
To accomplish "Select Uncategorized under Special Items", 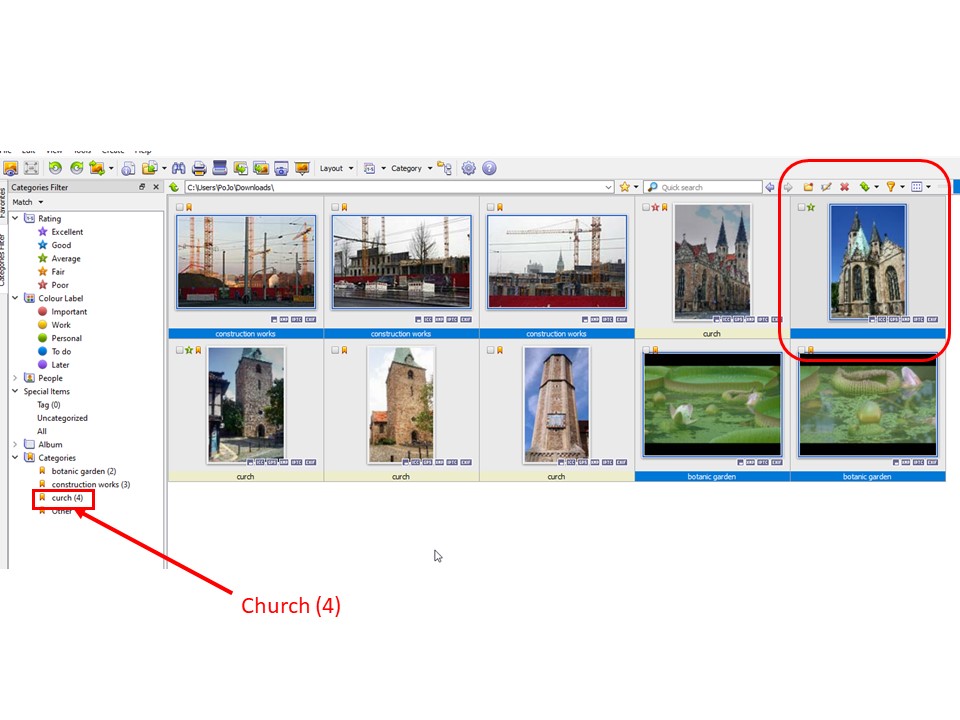I will [62, 418].
